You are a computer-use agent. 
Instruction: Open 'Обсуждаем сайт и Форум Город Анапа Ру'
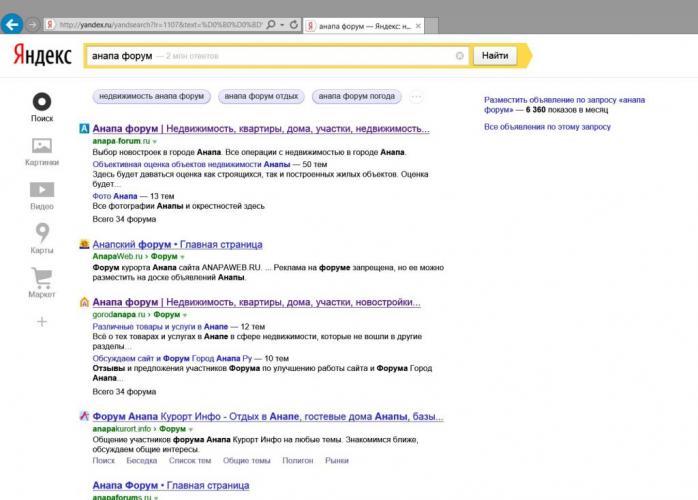172,358
